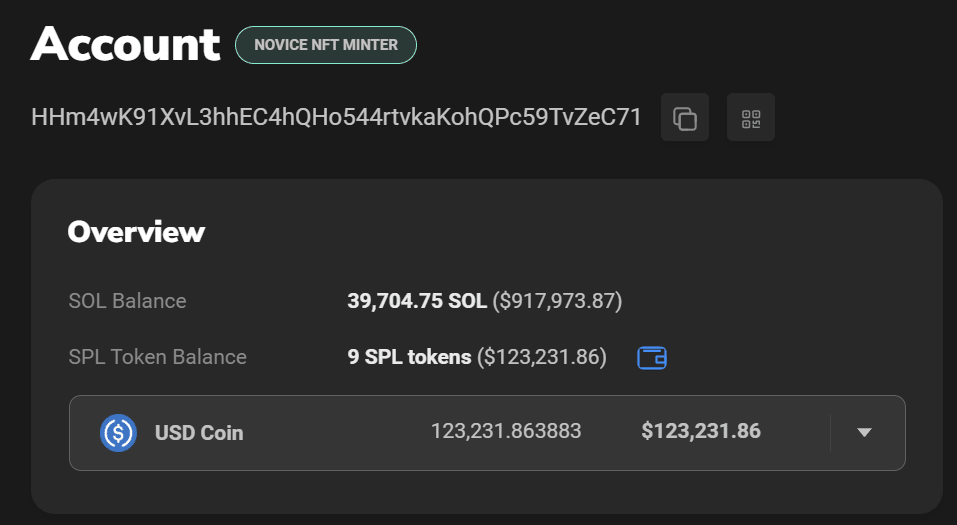Image resolution: width=957 pixels, height=525 pixels.
Task: Click the ($917,973.87) SOL dollar value
Action: [557, 301]
